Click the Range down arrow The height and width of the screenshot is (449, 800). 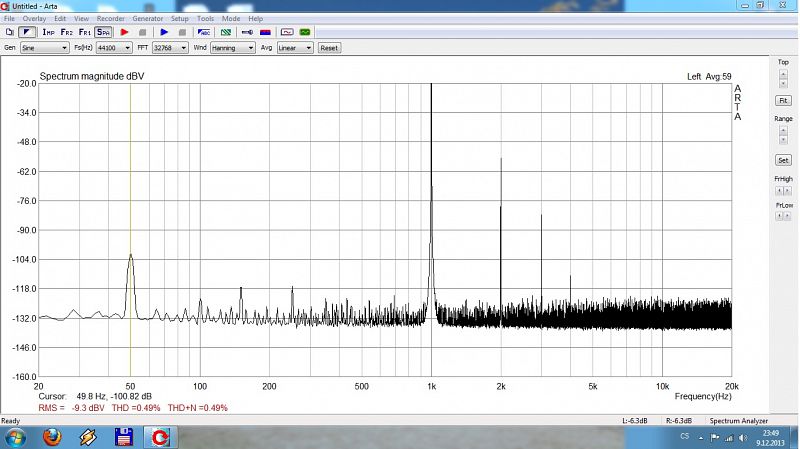coord(783,140)
